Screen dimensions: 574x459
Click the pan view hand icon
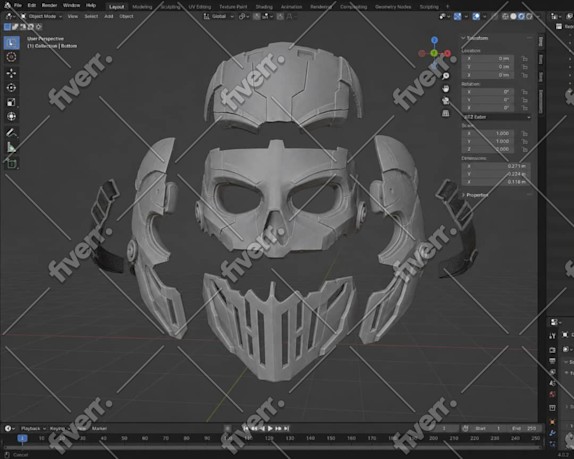[x=446, y=89]
